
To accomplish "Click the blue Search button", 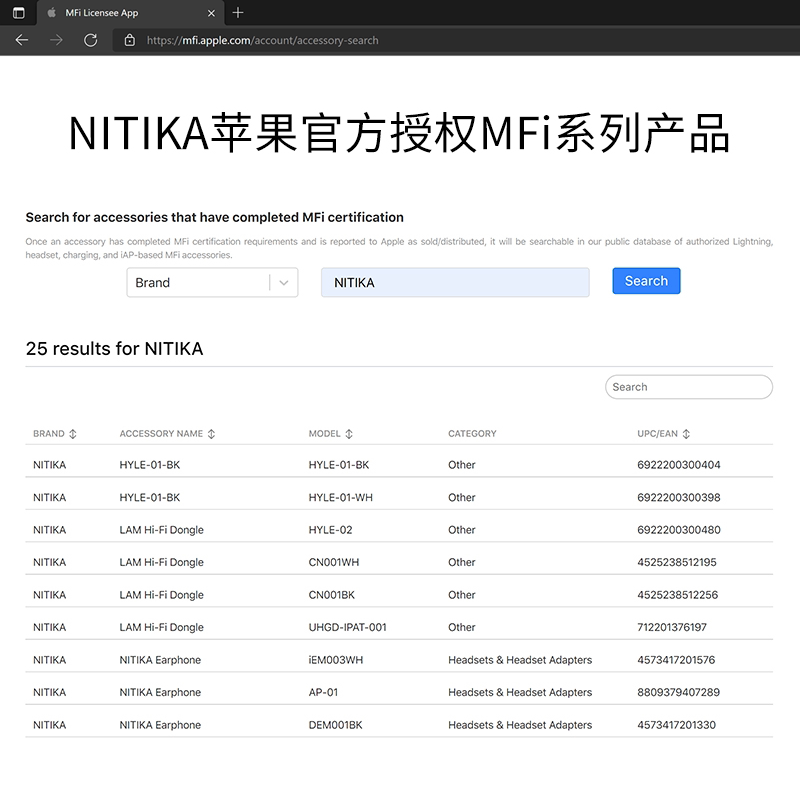I will (646, 281).
